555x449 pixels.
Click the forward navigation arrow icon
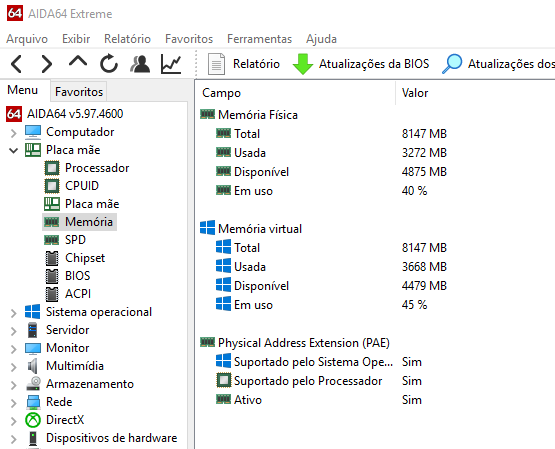coord(46,64)
